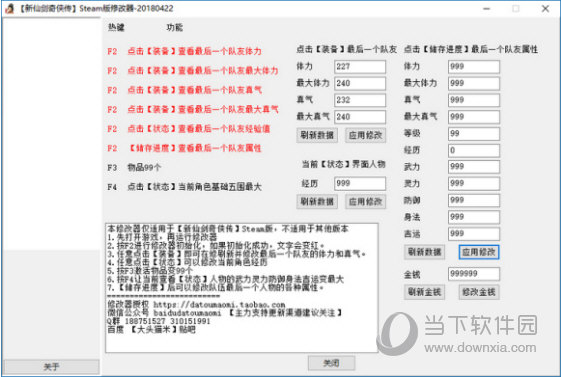Click the heading 点击【储存进度】最后一个队友属性
The height and width of the screenshot is (377, 561).
(471, 49)
